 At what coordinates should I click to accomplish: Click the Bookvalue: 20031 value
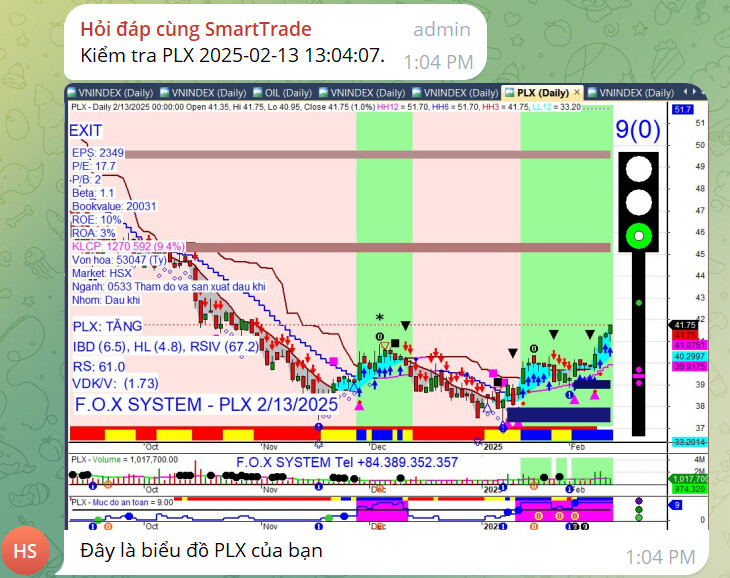pyautogui.click(x=114, y=206)
